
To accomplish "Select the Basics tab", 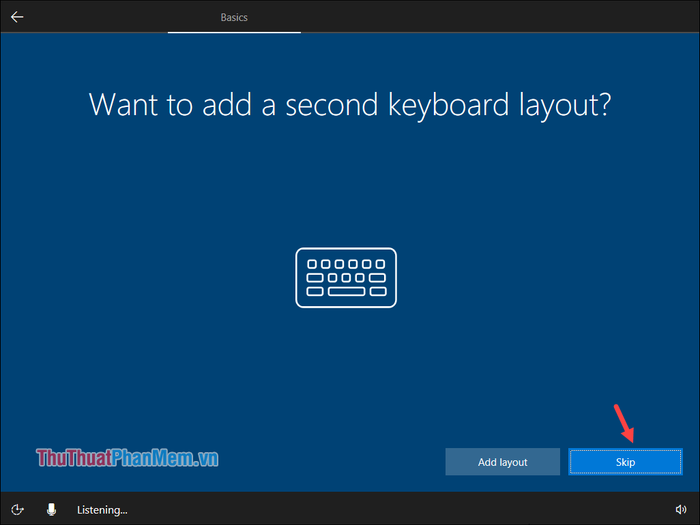I will [234, 17].
